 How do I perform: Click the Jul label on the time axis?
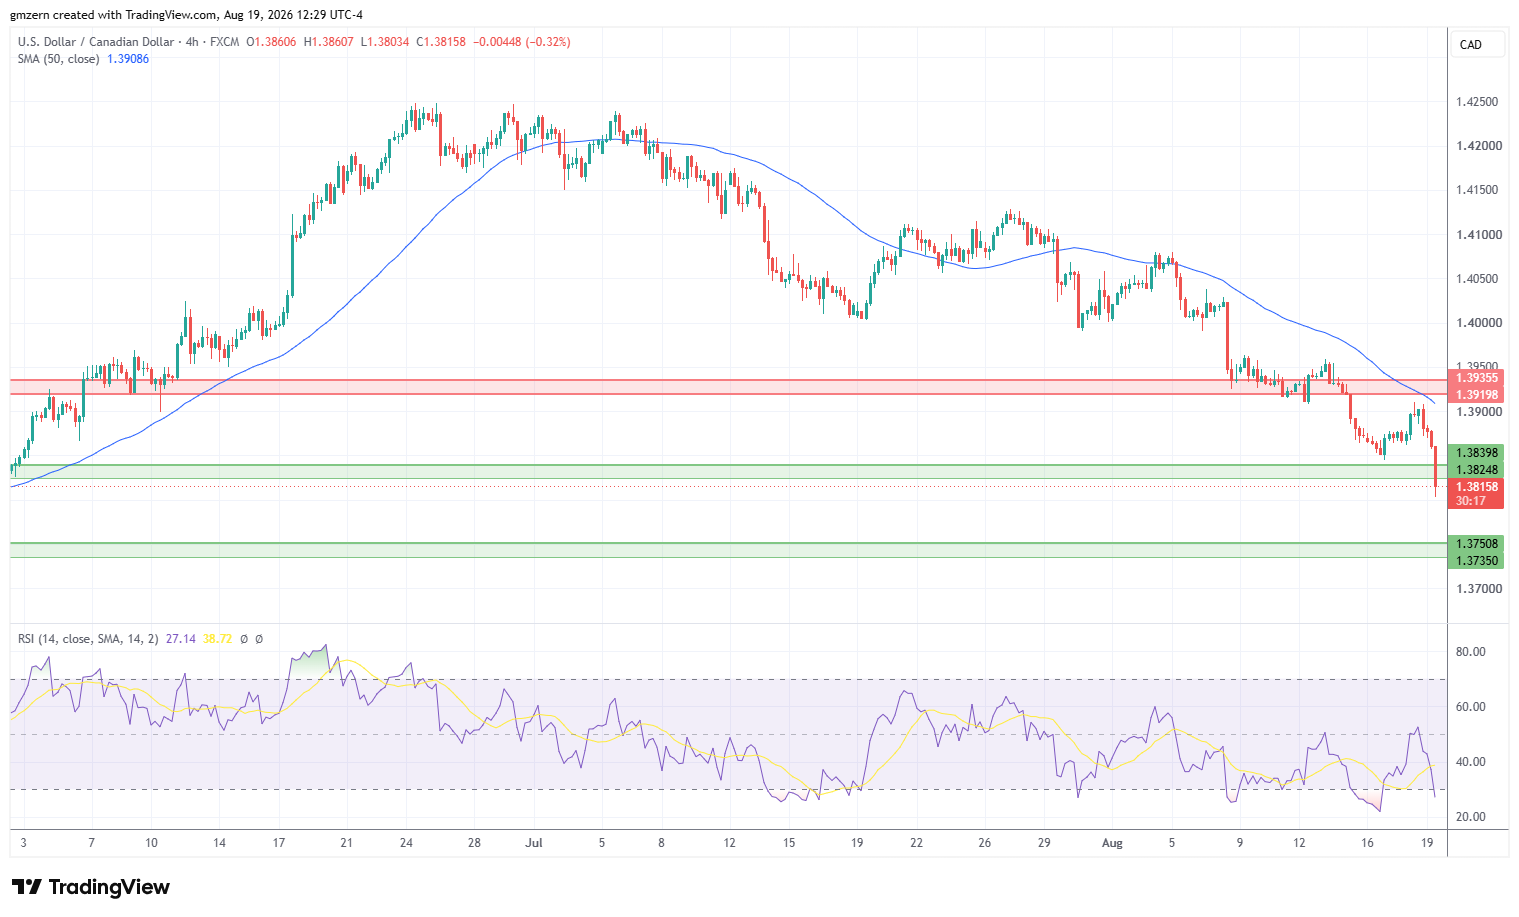click(534, 843)
